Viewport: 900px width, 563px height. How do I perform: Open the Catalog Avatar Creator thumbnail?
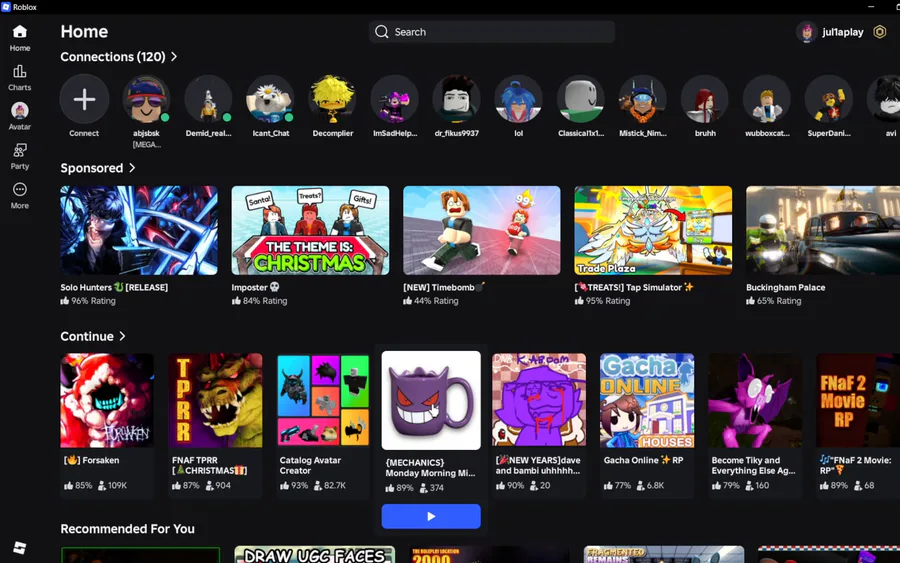pos(323,400)
